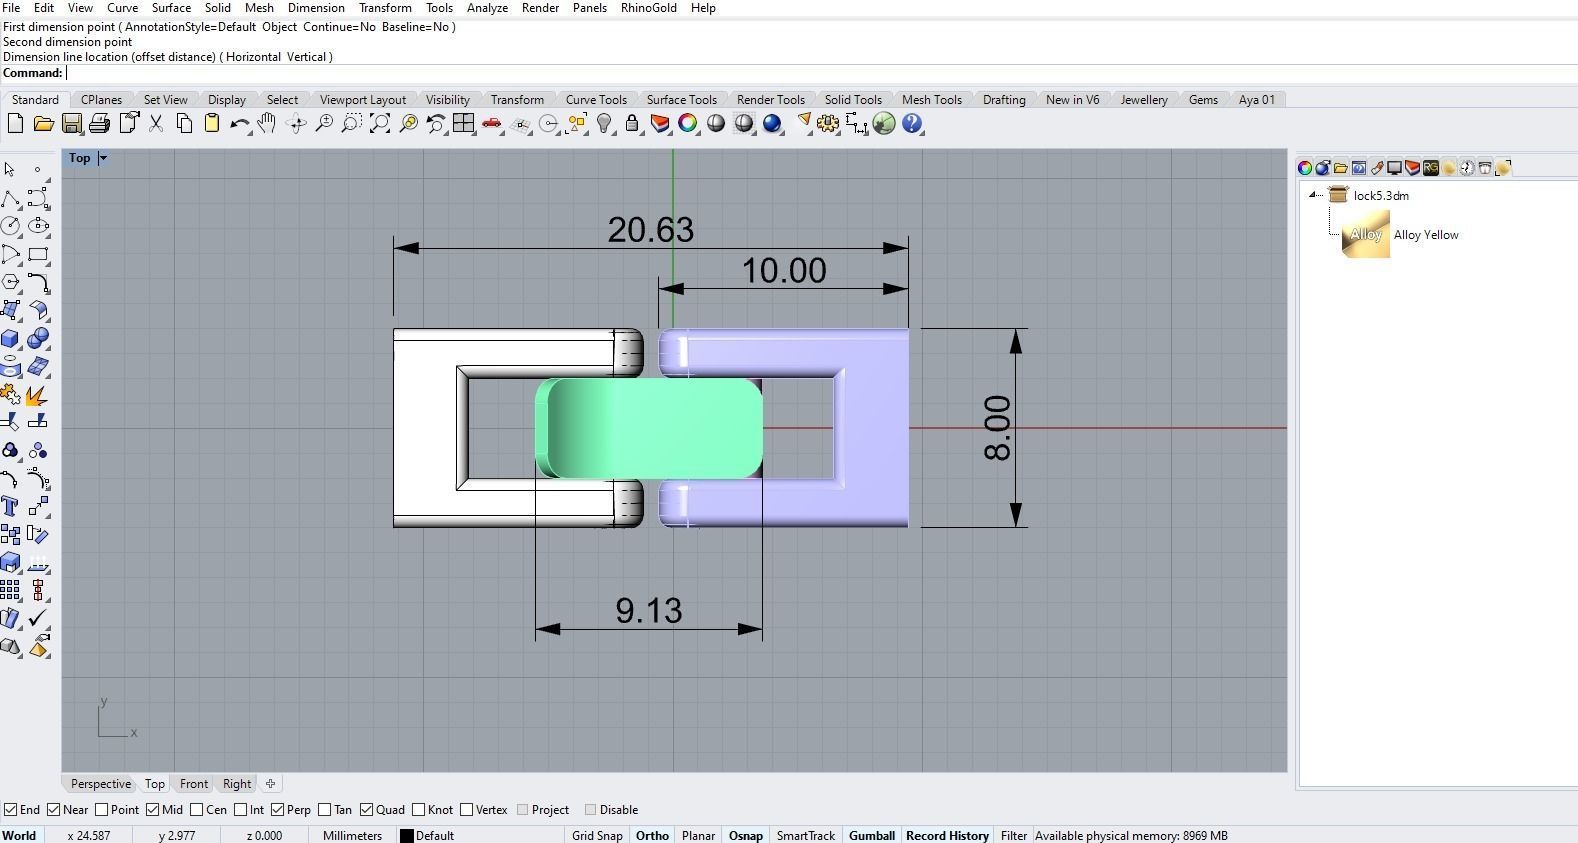The width and height of the screenshot is (1578, 843).
Task: Open the Top viewport dropdown arrow
Action: coord(102,158)
